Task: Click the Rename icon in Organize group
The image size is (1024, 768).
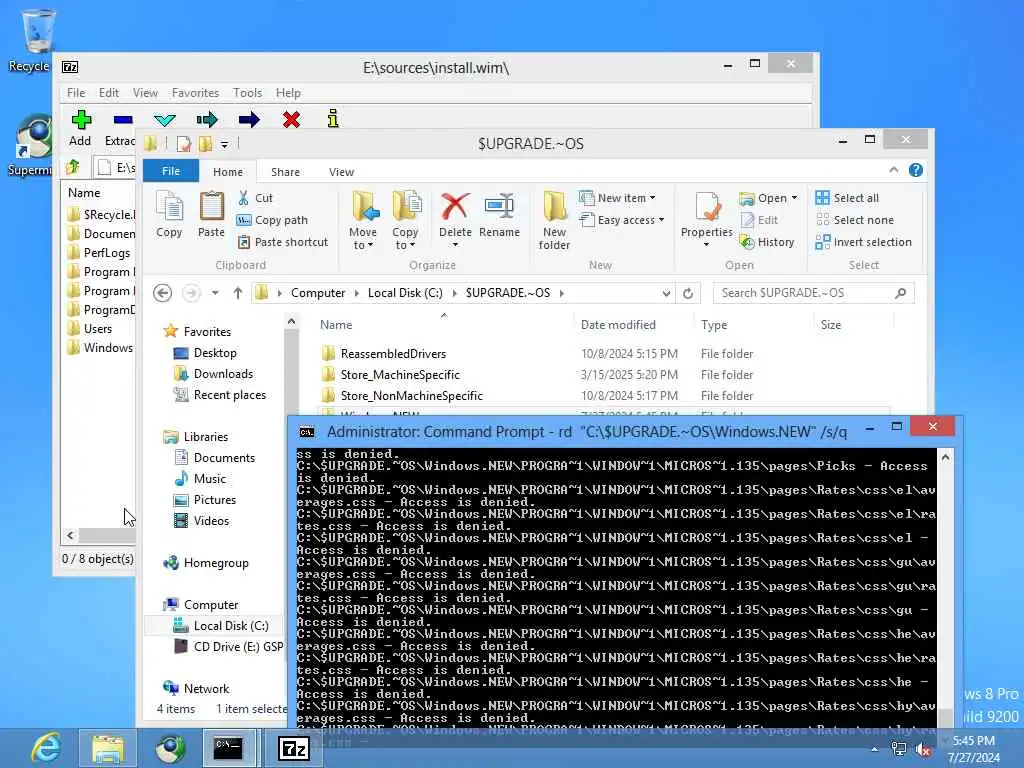Action: 500,206
